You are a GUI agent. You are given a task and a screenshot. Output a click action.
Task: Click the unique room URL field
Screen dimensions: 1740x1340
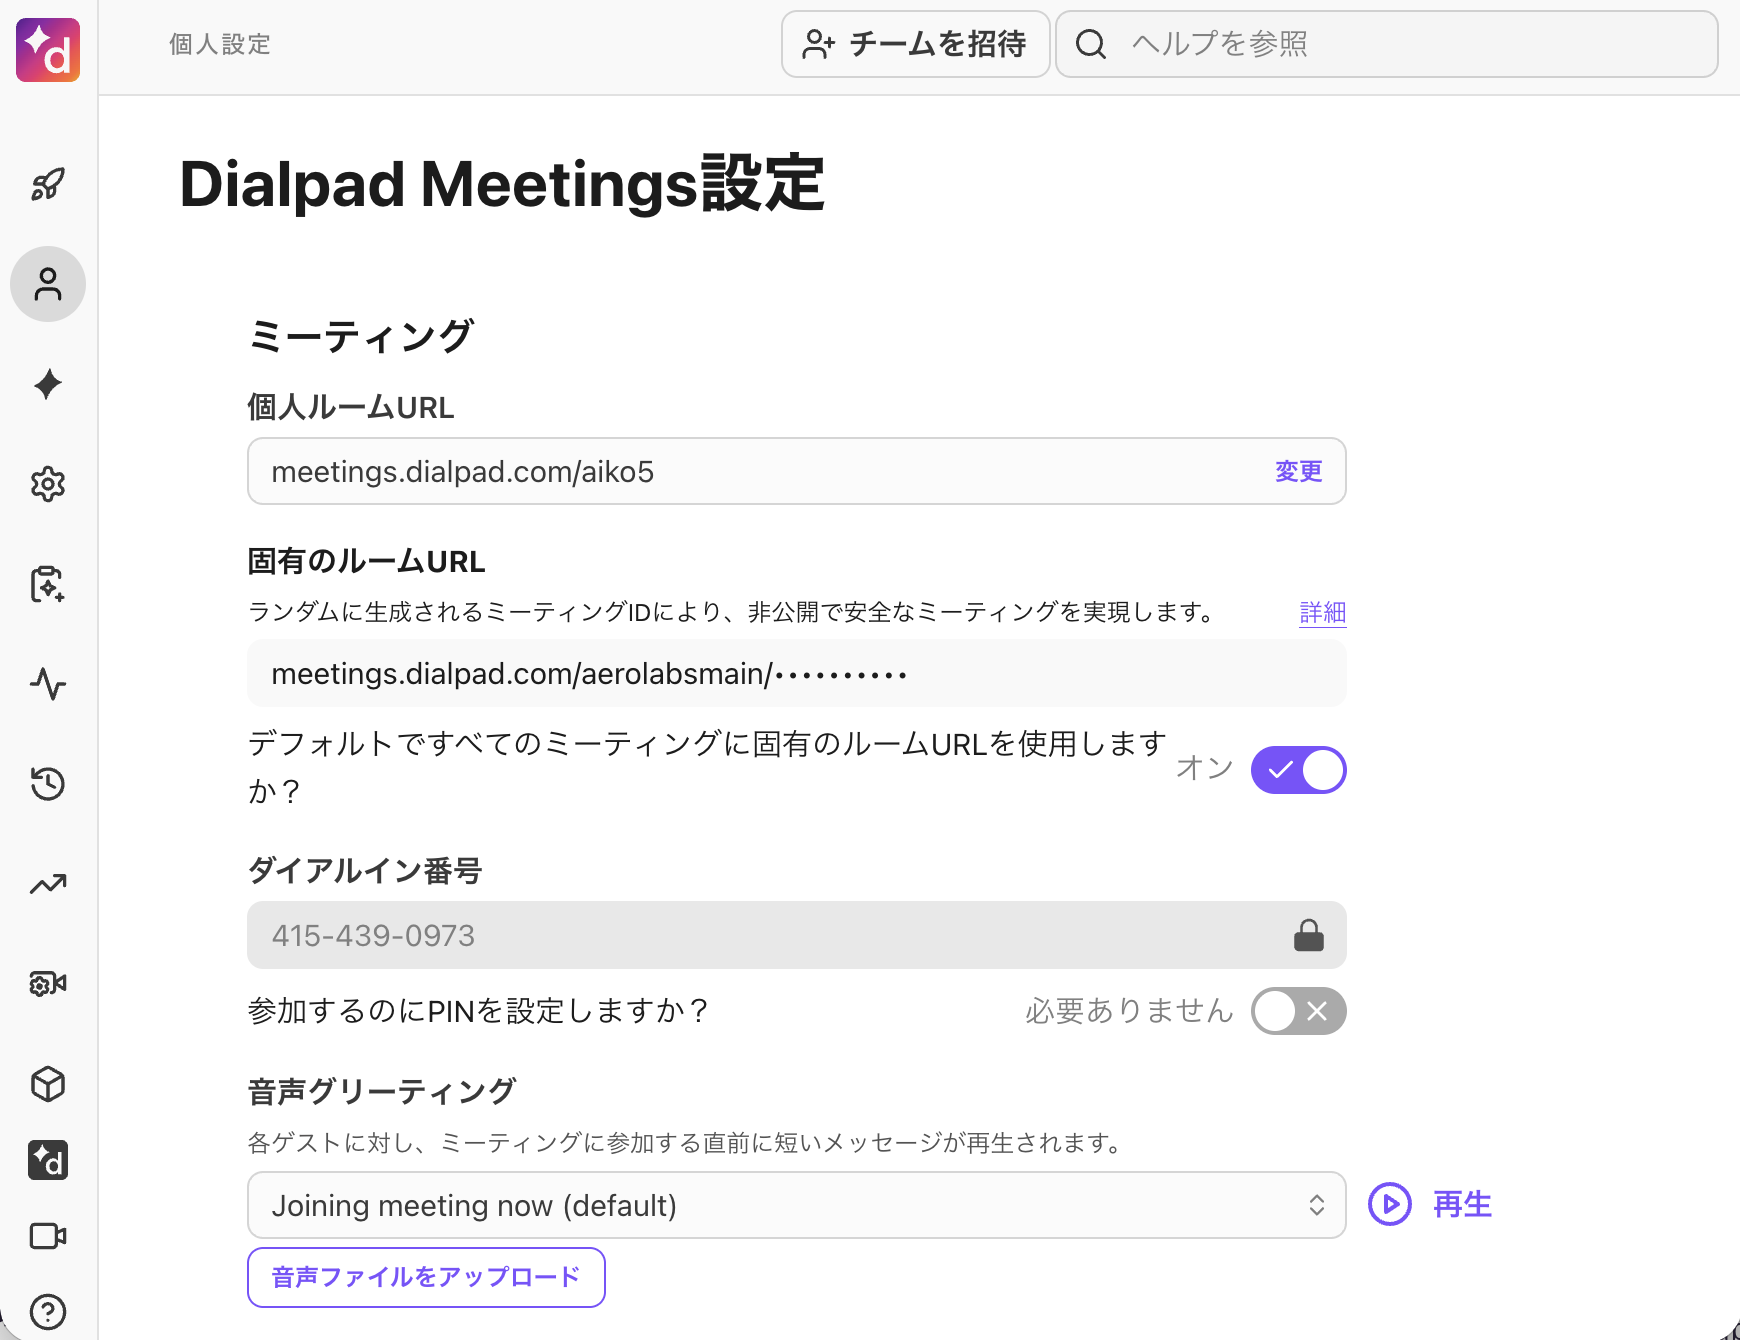(x=797, y=673)
